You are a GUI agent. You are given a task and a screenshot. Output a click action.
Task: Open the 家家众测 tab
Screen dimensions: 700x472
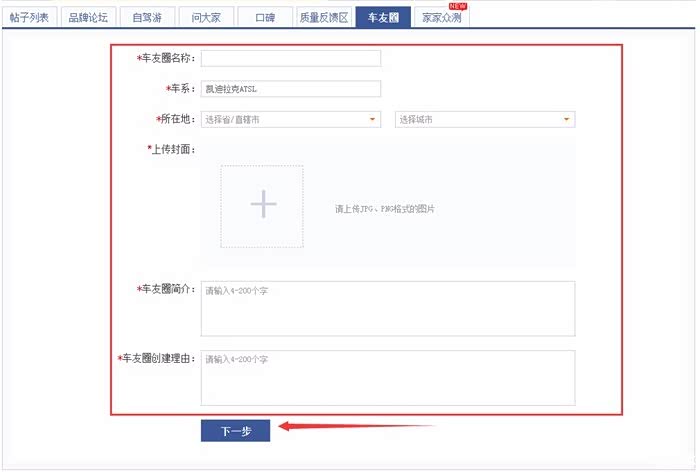click(x=441, y=18)
